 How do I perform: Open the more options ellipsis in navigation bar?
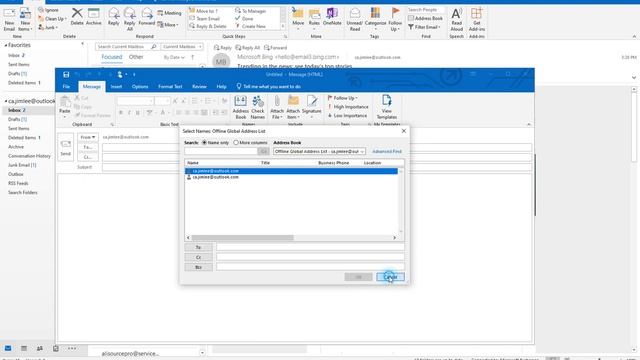click(x=72, y=348)
